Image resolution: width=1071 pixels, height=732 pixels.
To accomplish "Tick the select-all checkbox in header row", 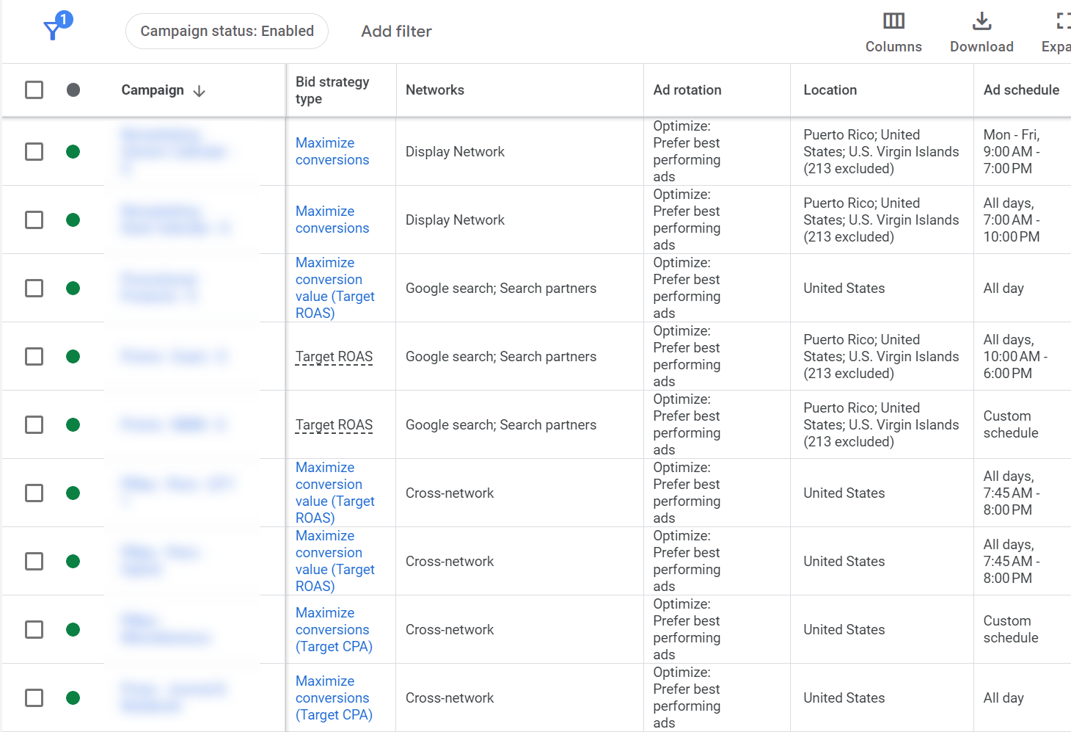I will point(34,90).
